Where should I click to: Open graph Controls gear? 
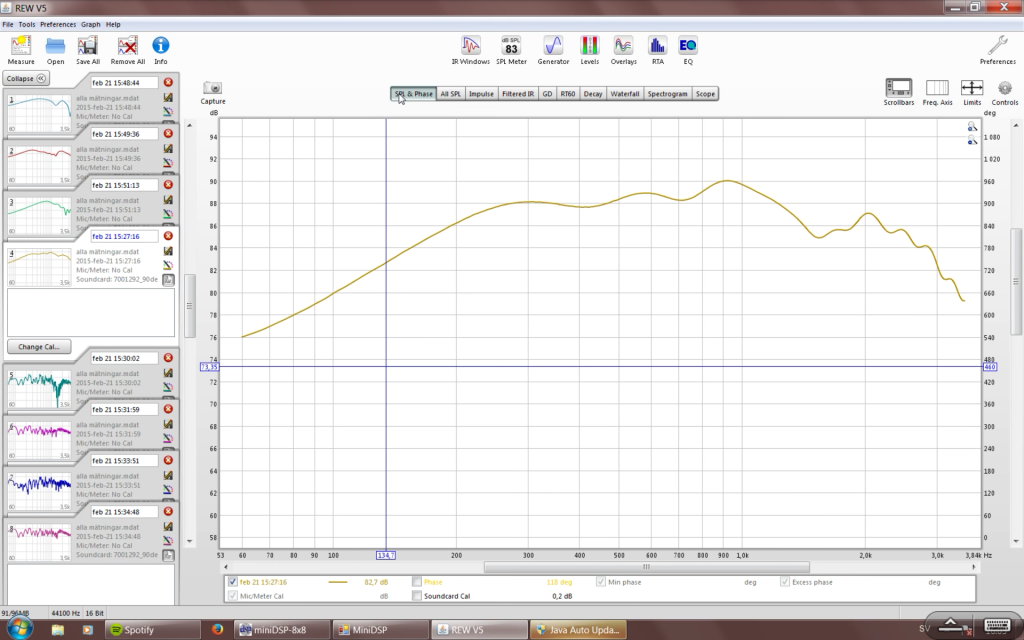pyautogui.click(x=1004, y=91)
